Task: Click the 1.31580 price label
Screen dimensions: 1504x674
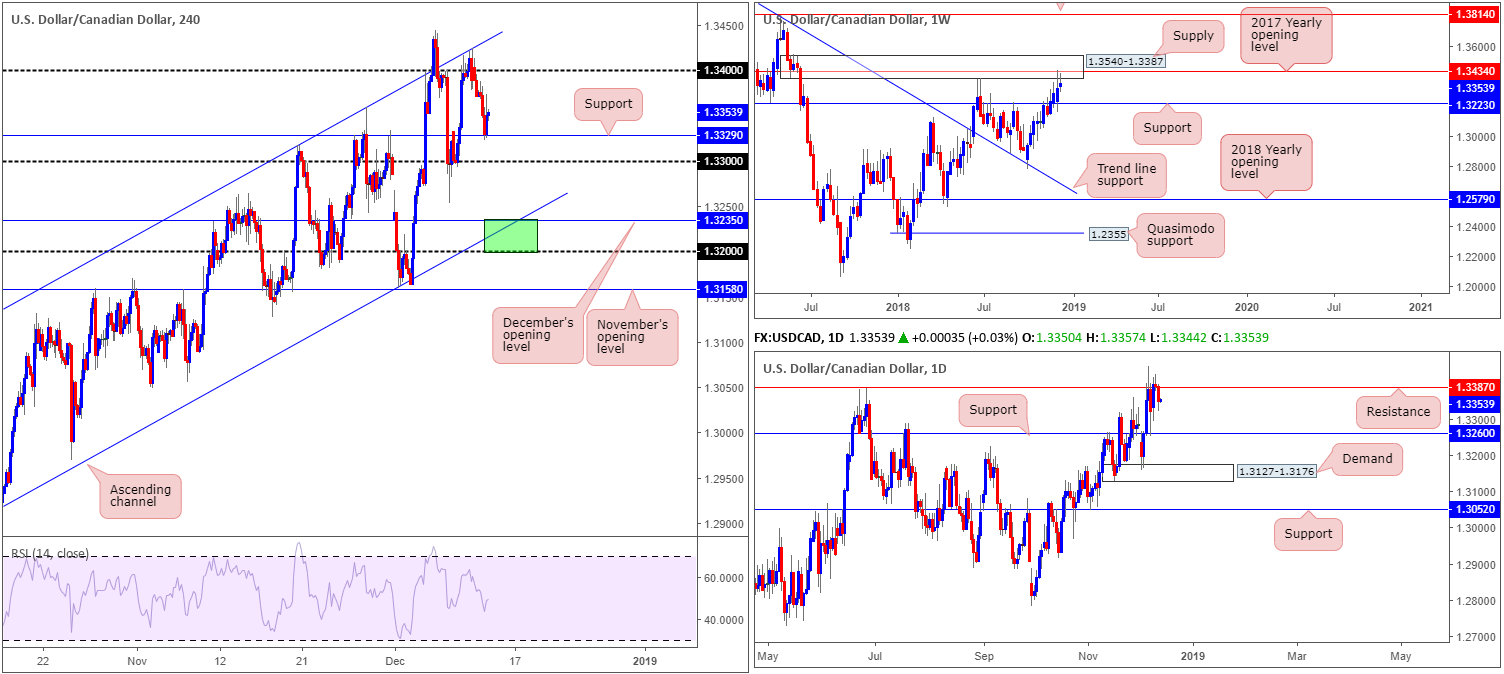Action: click(722, 289)
